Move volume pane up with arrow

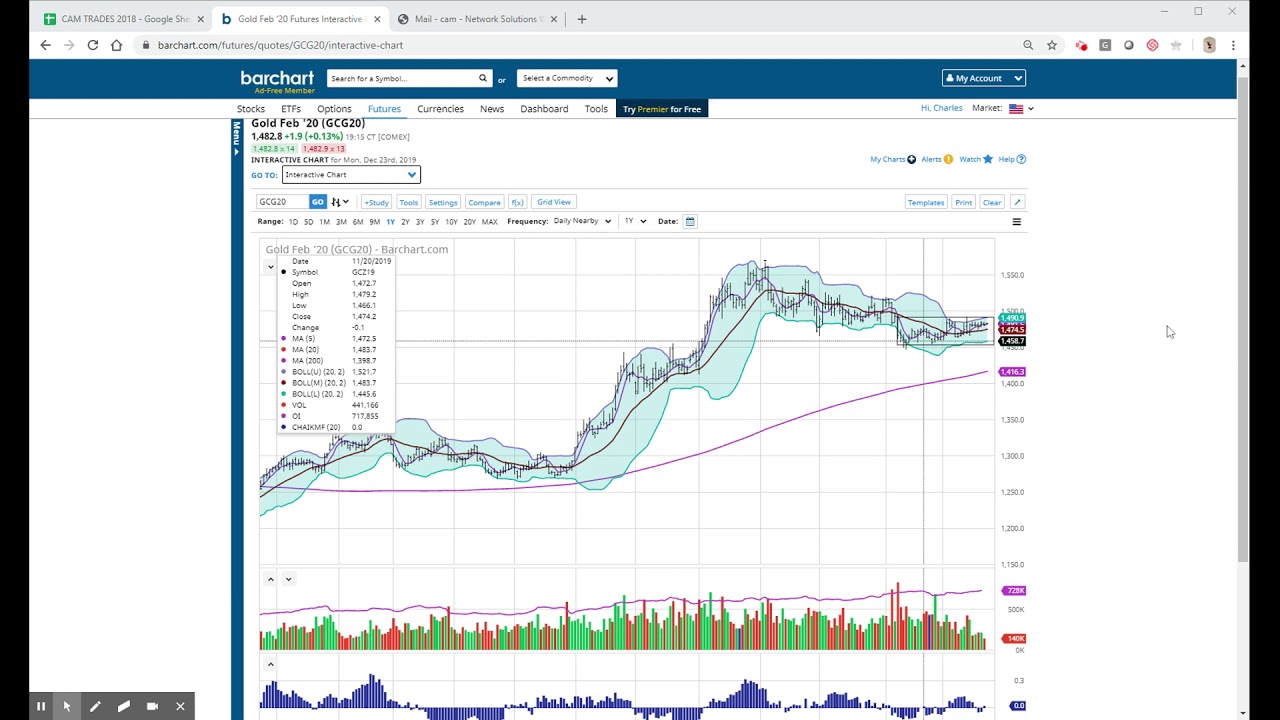pyautogui.click(x=270, y=579)
